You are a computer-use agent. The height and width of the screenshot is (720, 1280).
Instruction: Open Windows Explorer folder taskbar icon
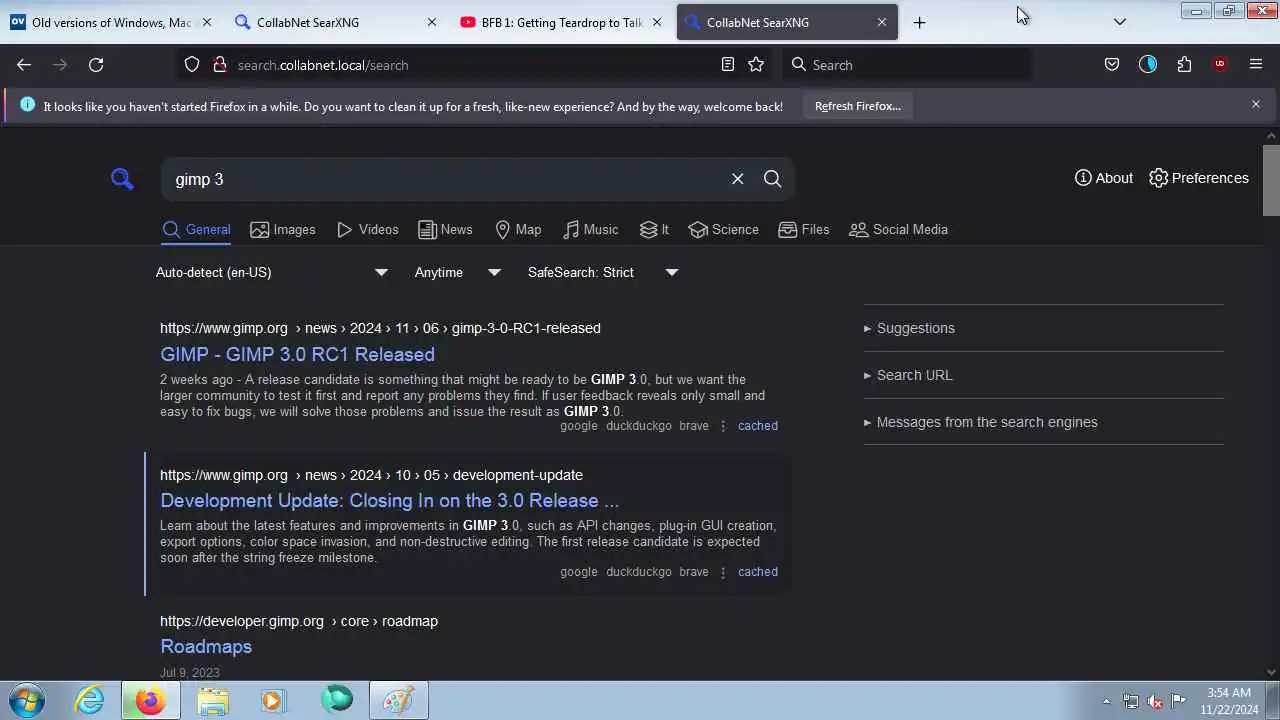(x=212, y=700)
